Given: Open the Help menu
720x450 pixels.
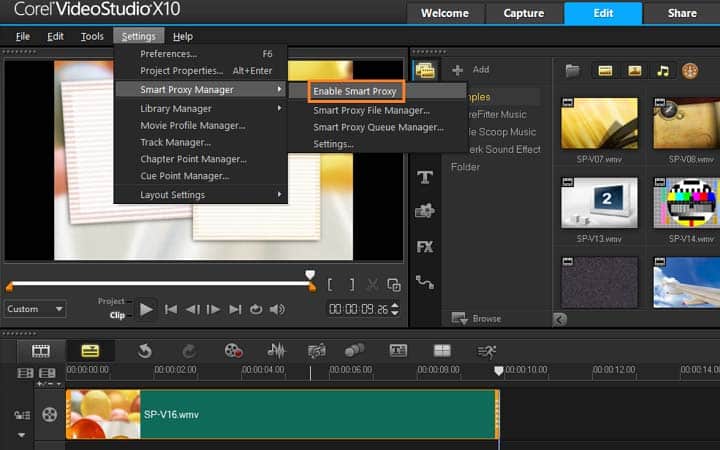Looking at the screenshot, I should (x=183, y=37).
